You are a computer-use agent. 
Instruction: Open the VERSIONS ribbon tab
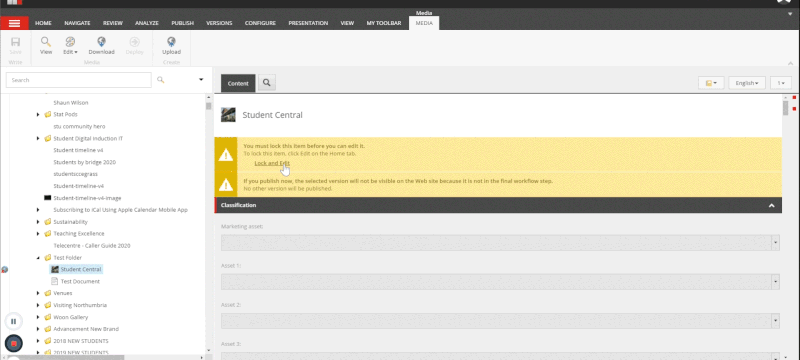pos(219,23)
